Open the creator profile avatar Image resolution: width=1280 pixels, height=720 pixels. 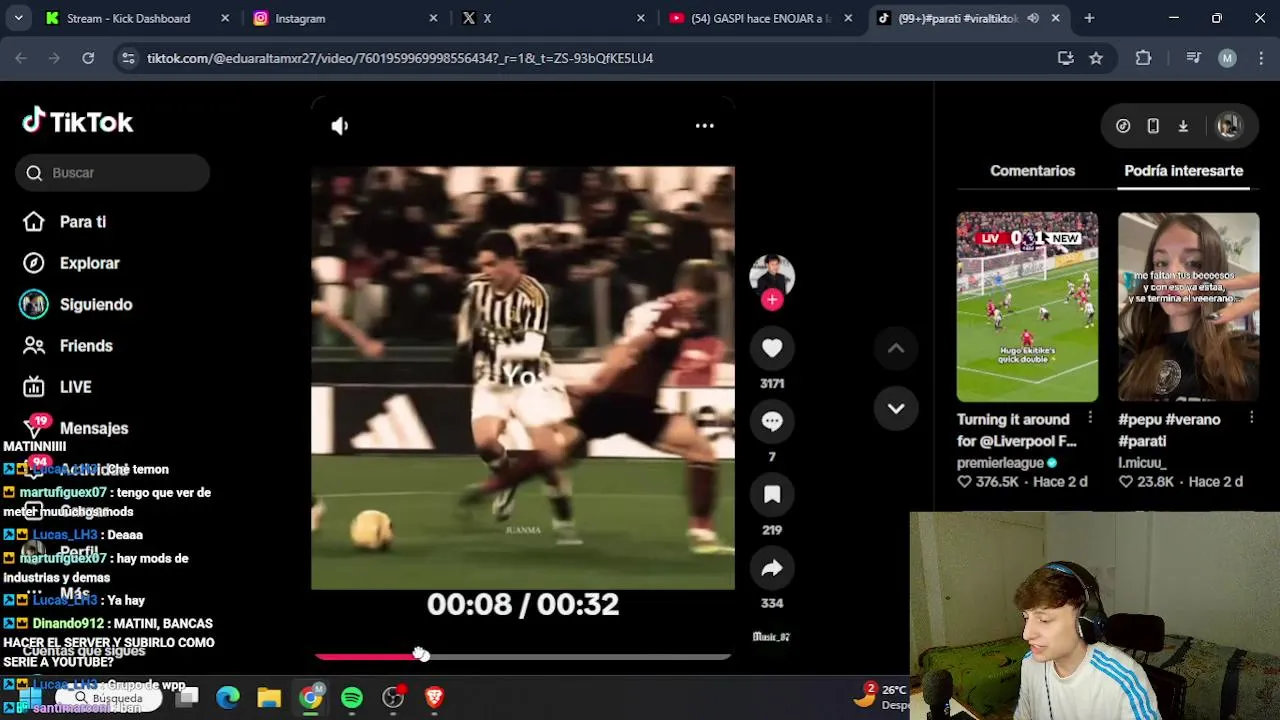(772, 275)
